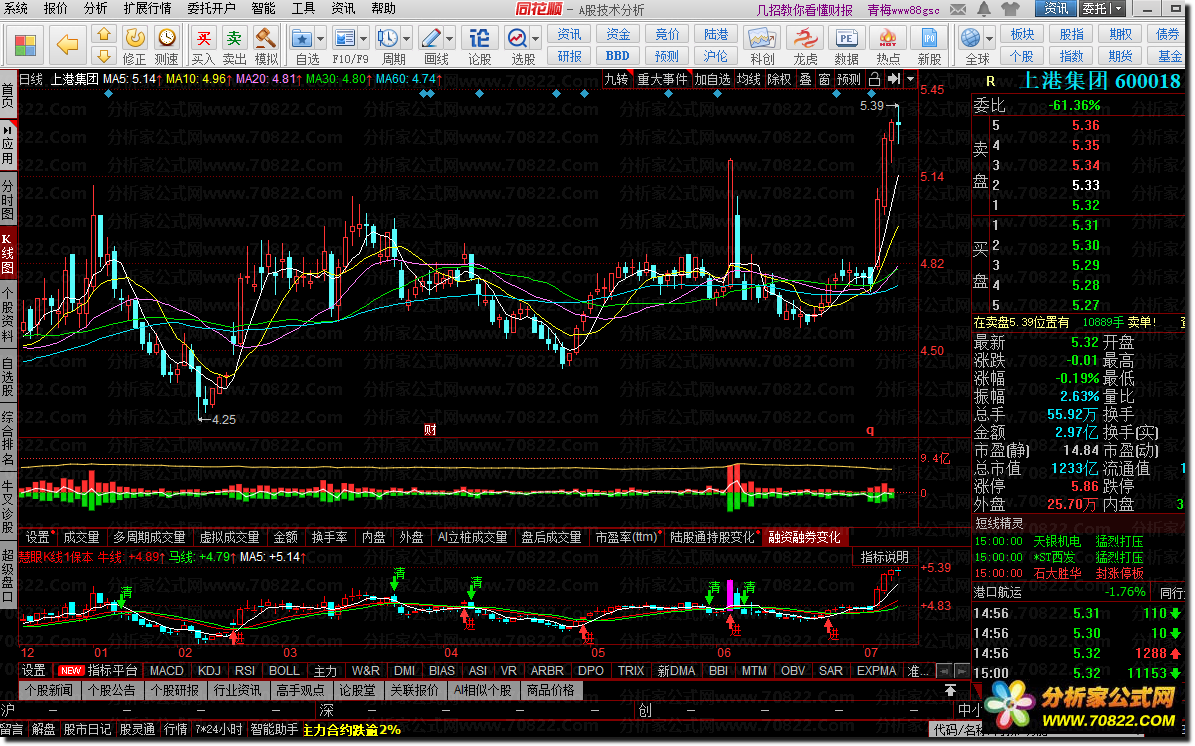Click the 几招教你看懂财报 link
Image resolution: width=1195 pixels, height=746 pixels.
(x=804, y=10)
